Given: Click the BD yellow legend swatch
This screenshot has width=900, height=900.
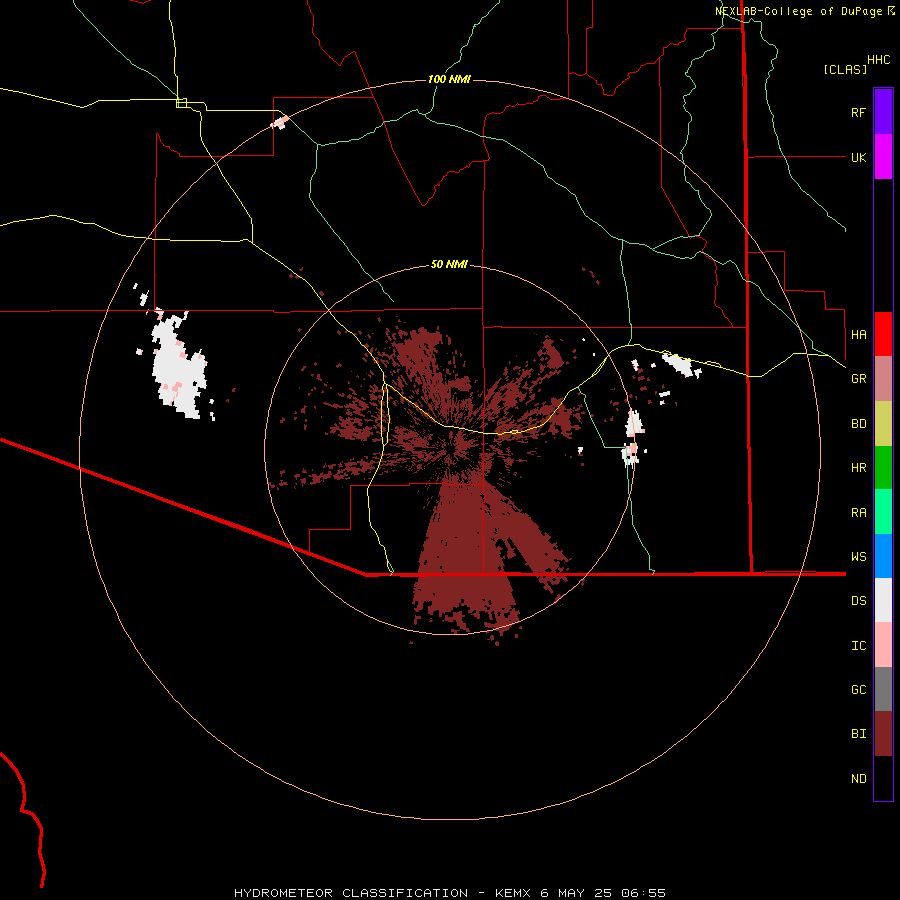Looking at the screenshot, I should pos(883,424).
